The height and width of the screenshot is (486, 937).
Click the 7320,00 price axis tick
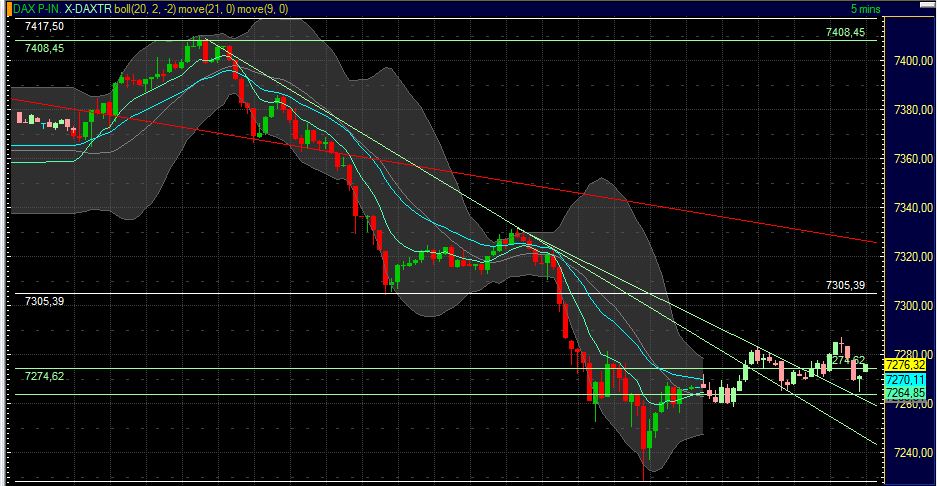[x=913, y=257]
